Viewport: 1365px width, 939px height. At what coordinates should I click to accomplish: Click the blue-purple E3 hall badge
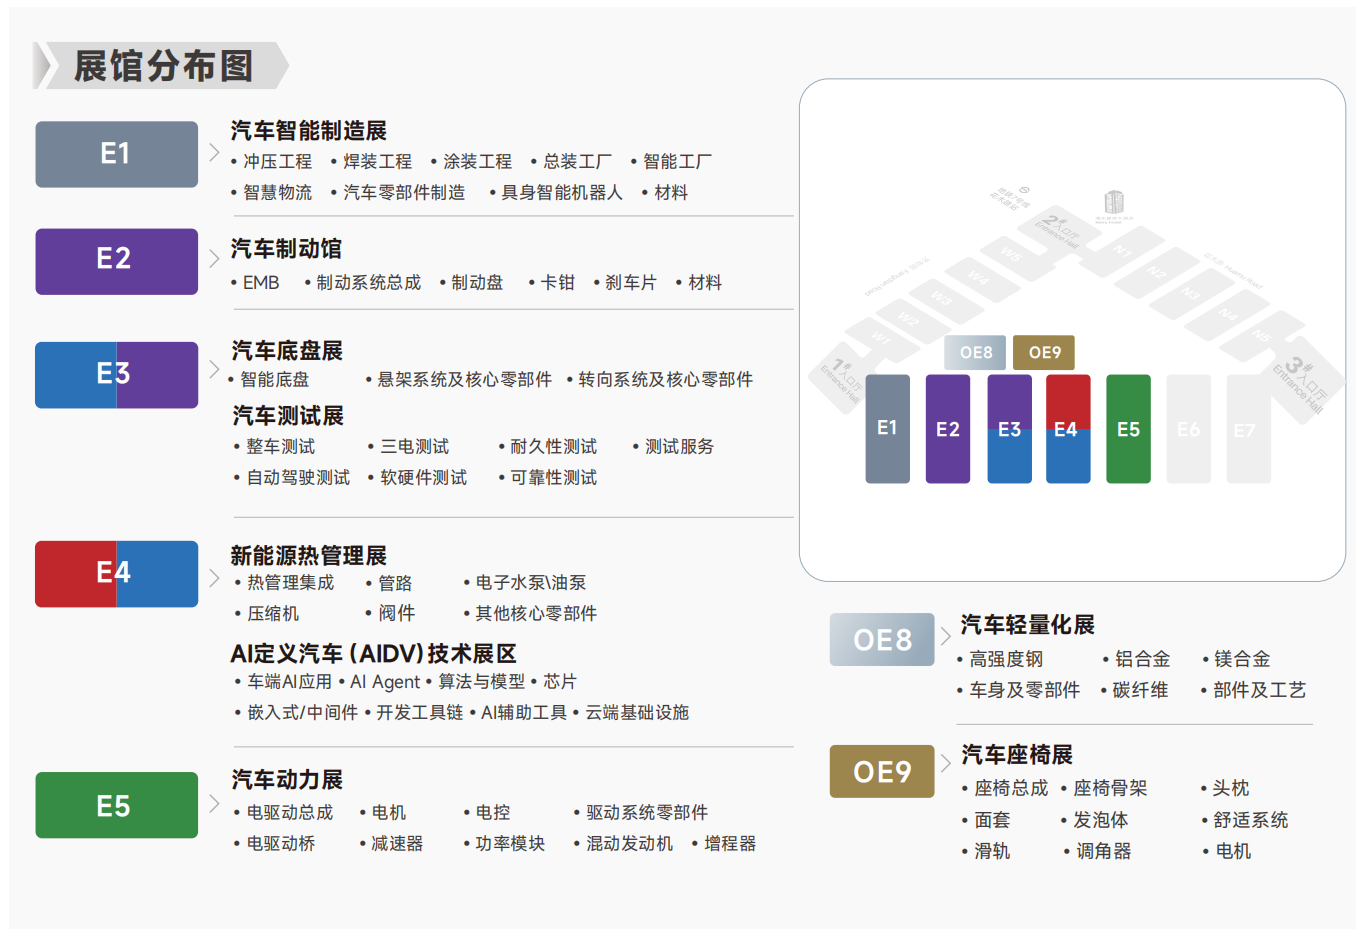coord(116,375)
